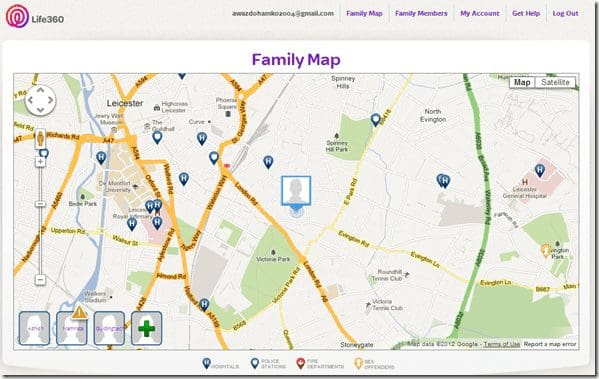The height and width of the screenshot is (379, 599).
Task: Open the Terms of Use link
Action: point(502,344)
